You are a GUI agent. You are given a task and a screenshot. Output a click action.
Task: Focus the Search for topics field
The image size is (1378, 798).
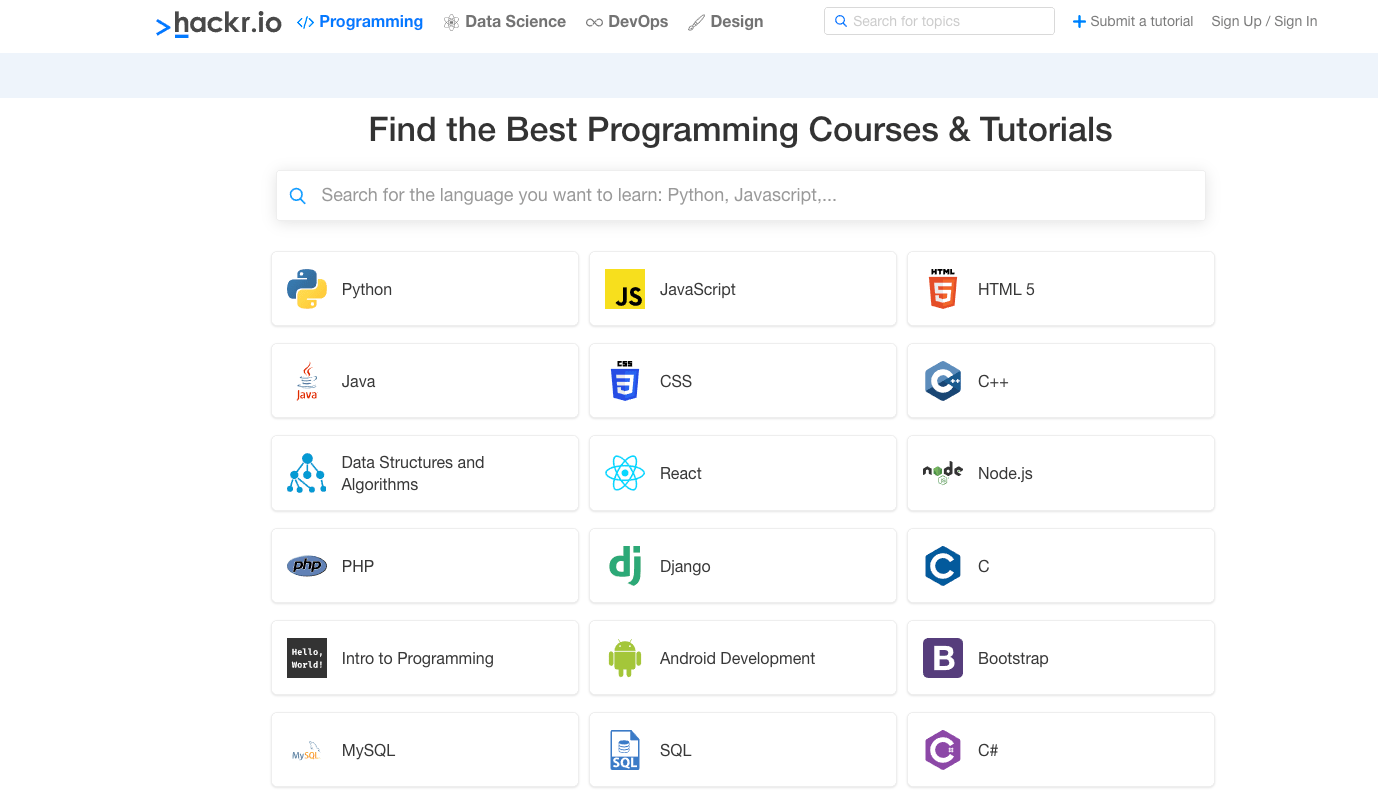pos(939,21)
